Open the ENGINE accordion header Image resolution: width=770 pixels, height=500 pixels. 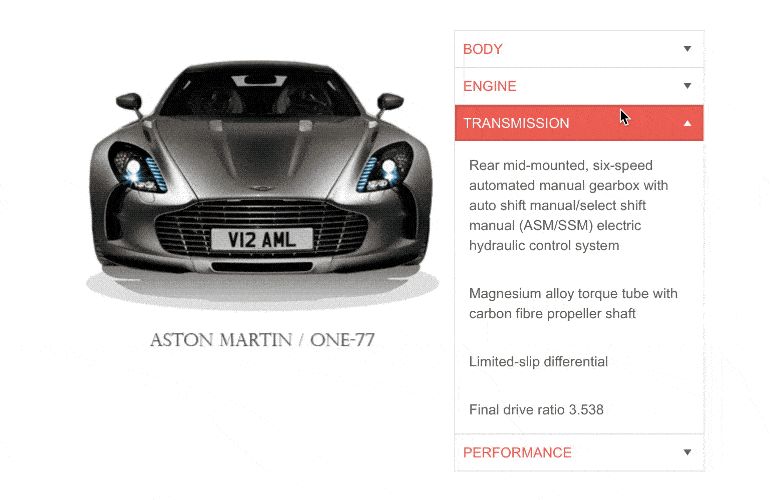tap(579, 86)
